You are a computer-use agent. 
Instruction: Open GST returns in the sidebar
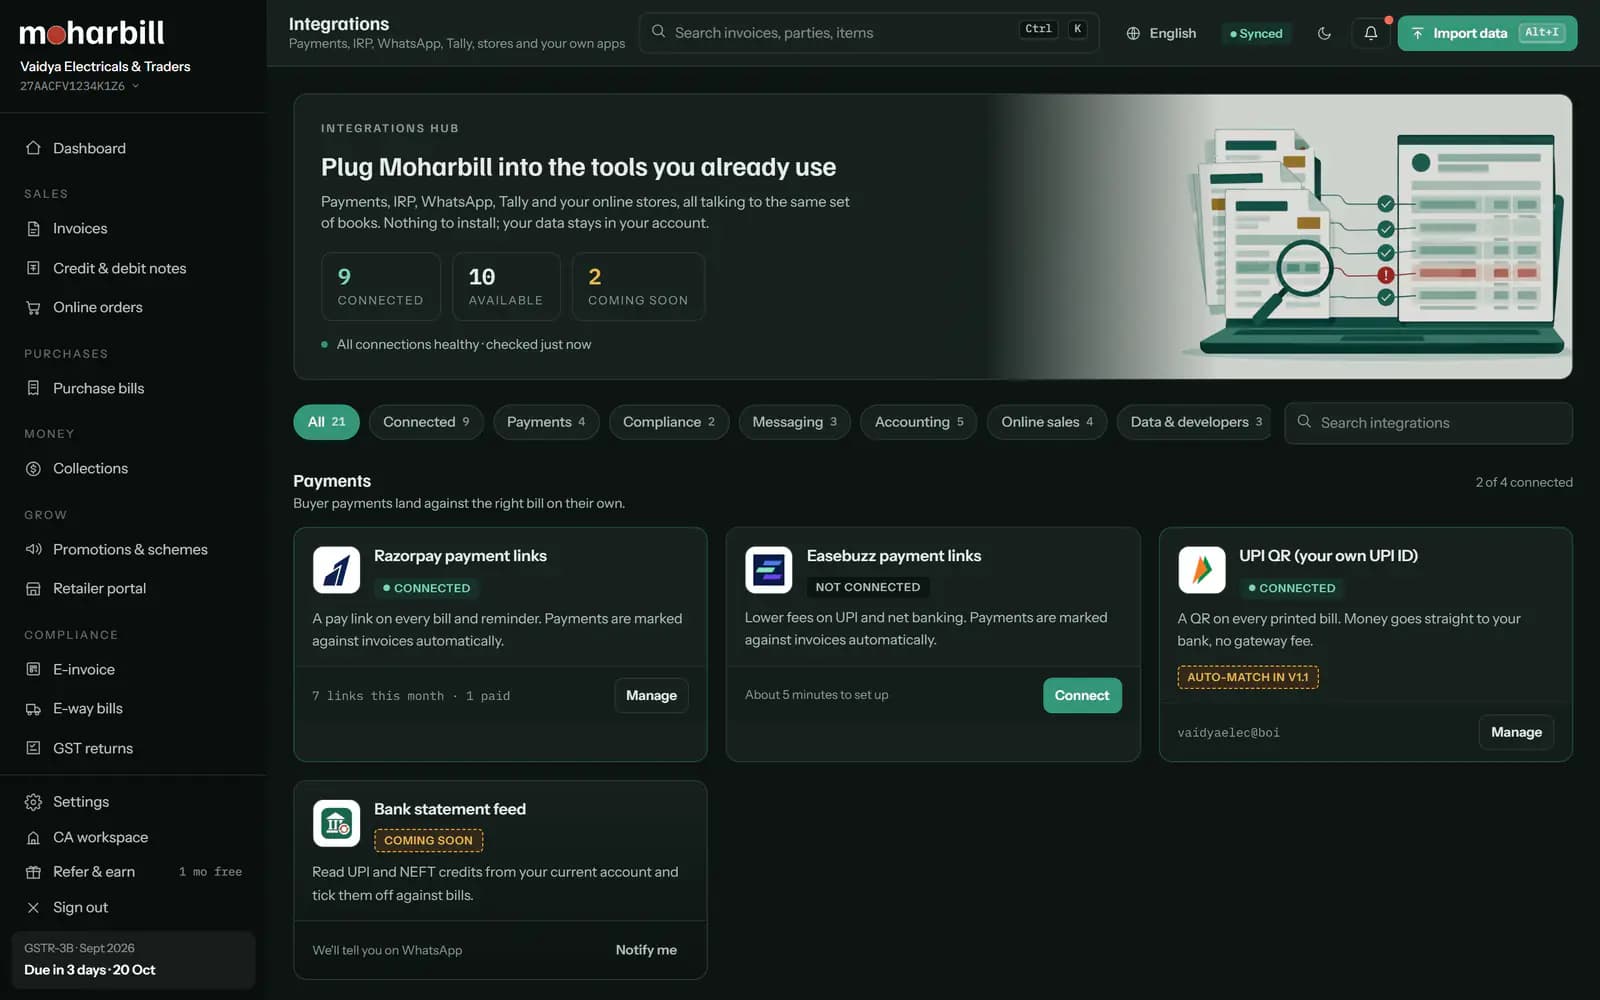click(133, 748)
